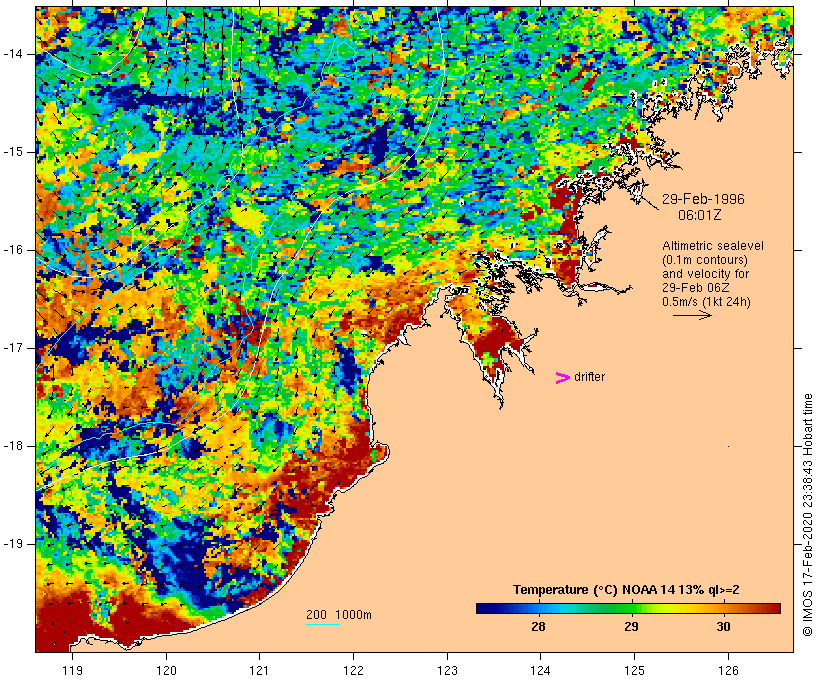Viewport: 820px width, 680px height.
Task: Click latitude axis label -15
Action: (13, 152)
